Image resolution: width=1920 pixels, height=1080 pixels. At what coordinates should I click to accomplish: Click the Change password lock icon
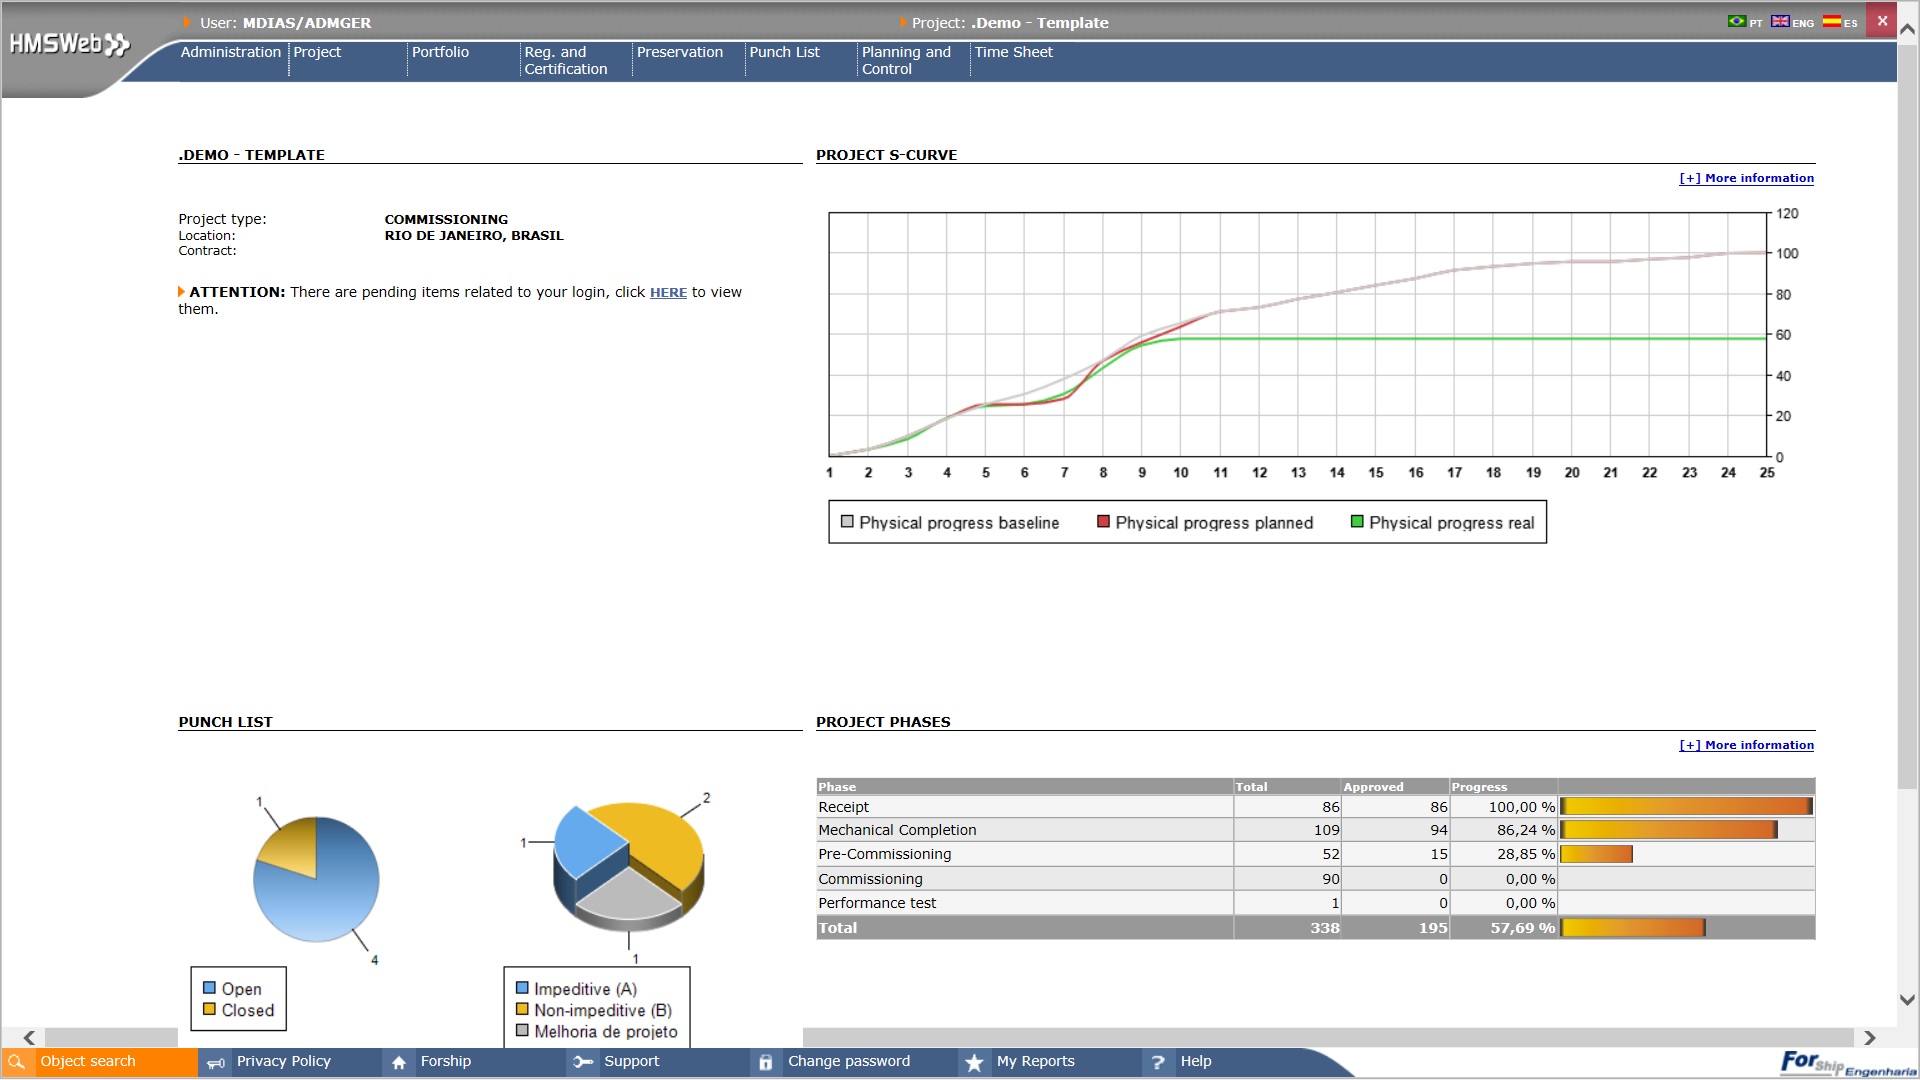tap(766, 1063)
